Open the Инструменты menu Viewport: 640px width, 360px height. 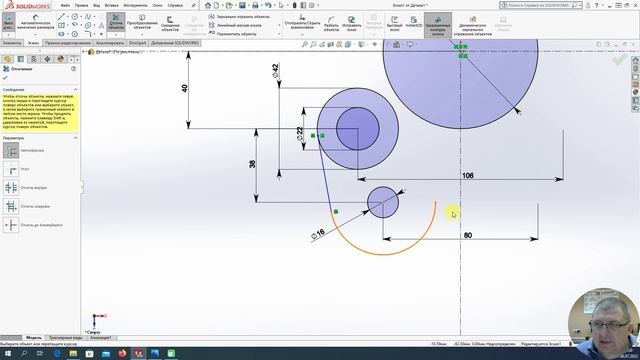[x=135, y=6]
